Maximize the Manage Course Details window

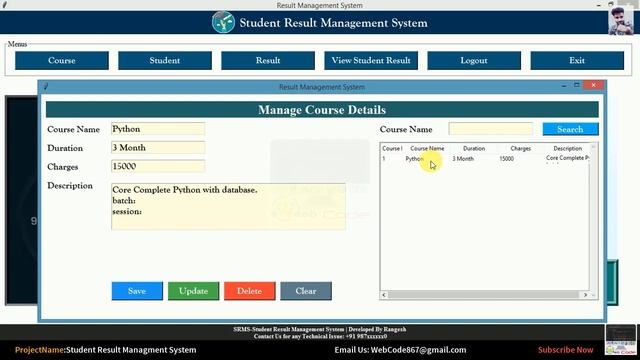click(x=576, y=85)
